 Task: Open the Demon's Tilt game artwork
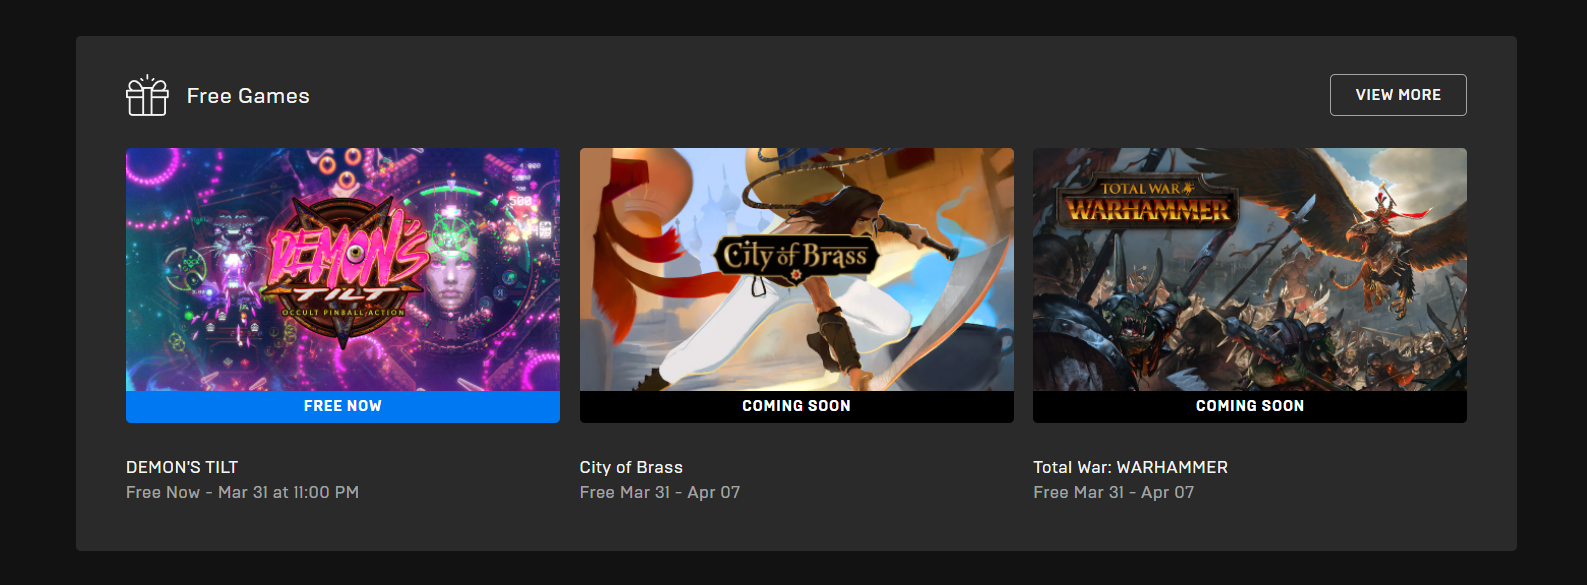[x=343, y=269]
